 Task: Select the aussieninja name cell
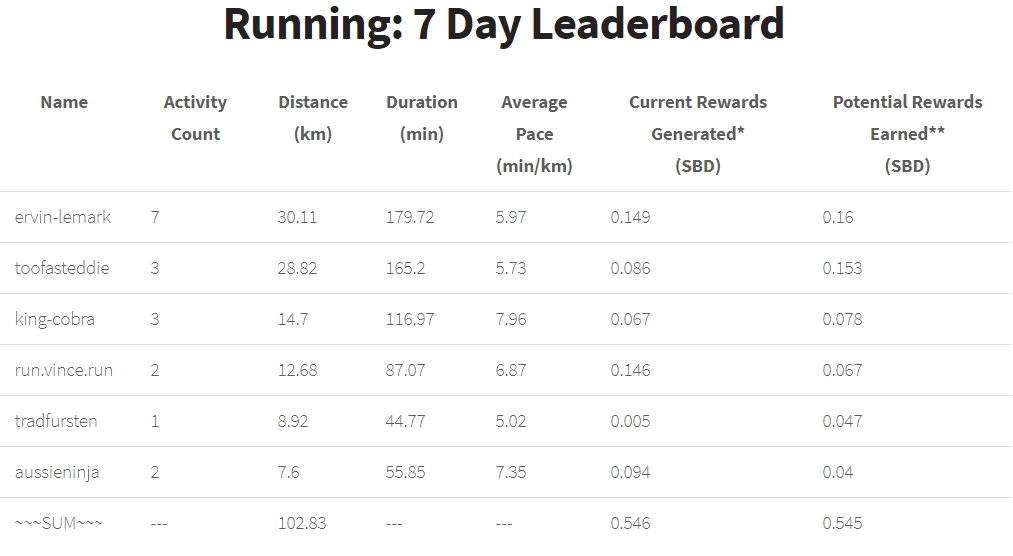[57, 472]
